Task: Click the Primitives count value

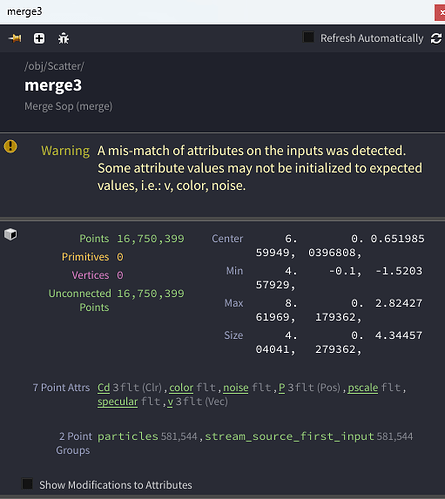Action: (x=120, y=257)
